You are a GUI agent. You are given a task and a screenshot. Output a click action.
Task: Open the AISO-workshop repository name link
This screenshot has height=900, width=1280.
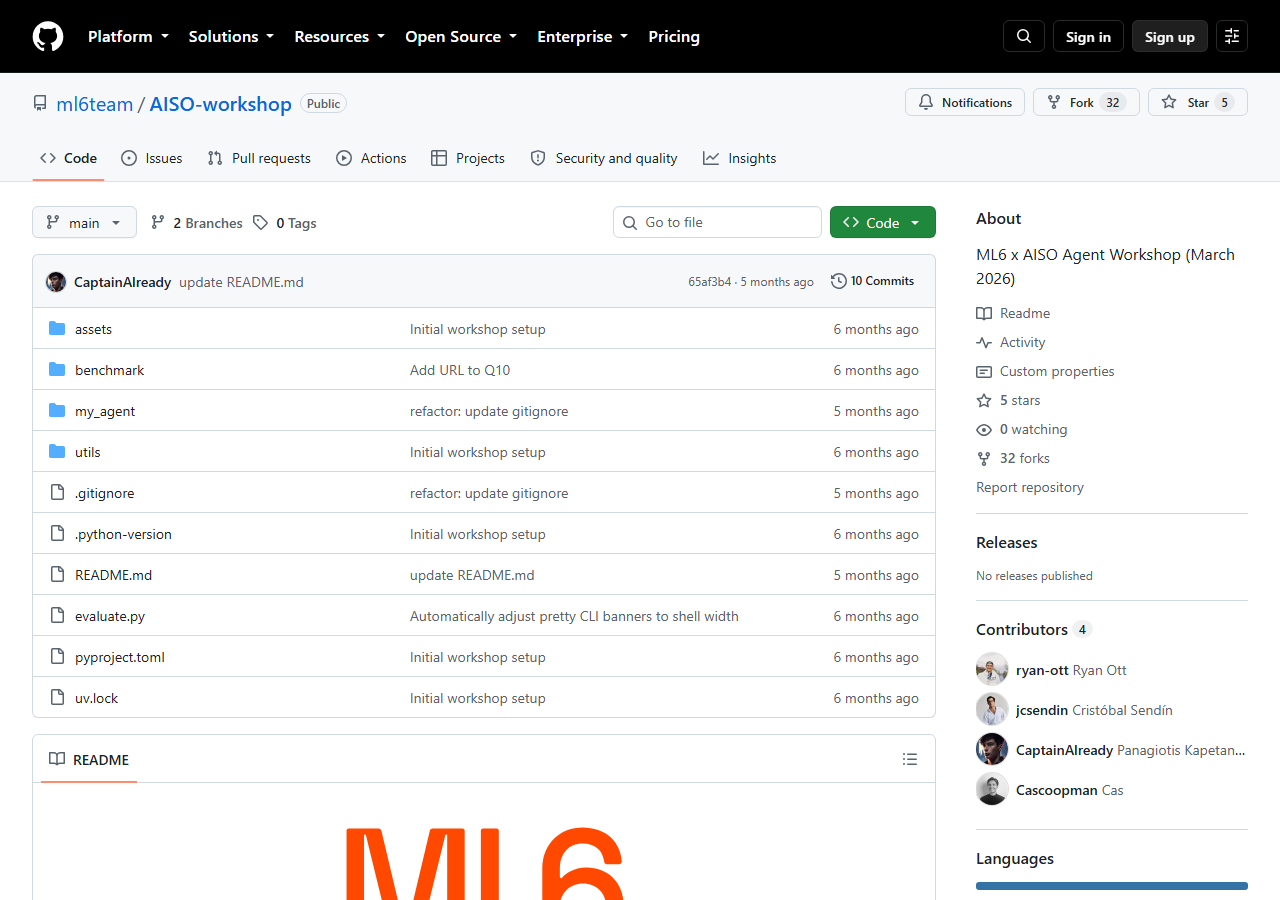click(x=220, y=104)
